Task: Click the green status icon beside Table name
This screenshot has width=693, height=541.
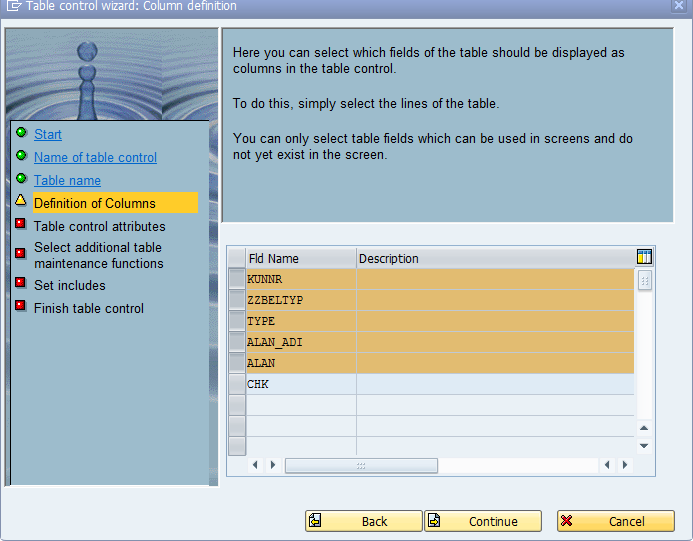Action: click(x=21, y=178)
